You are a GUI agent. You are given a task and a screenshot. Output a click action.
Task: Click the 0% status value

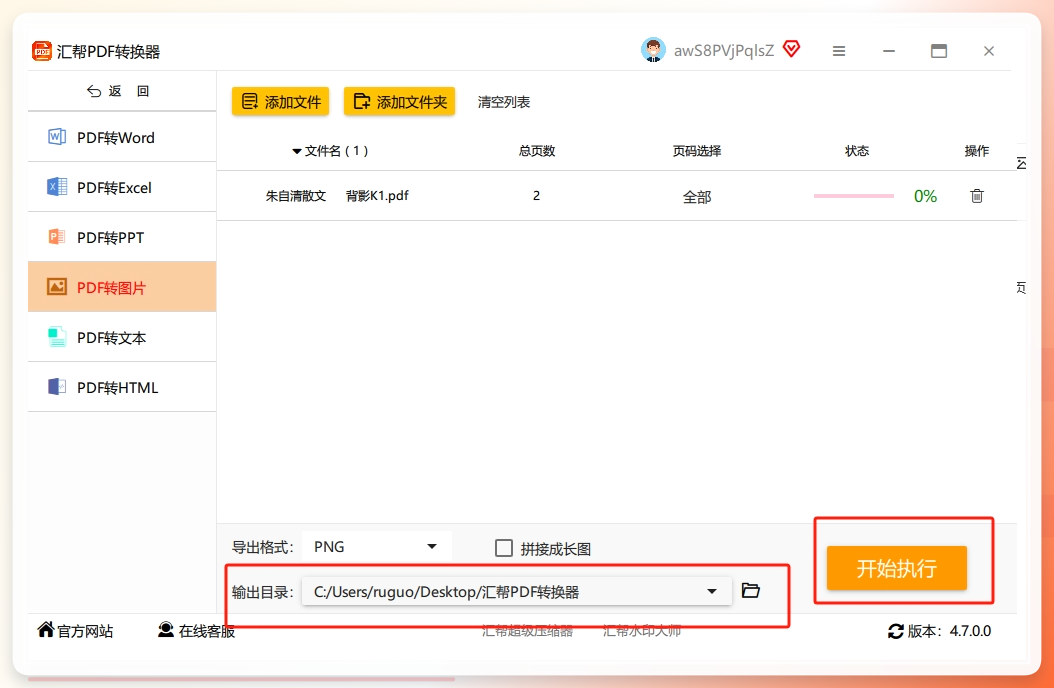(926, 196)
